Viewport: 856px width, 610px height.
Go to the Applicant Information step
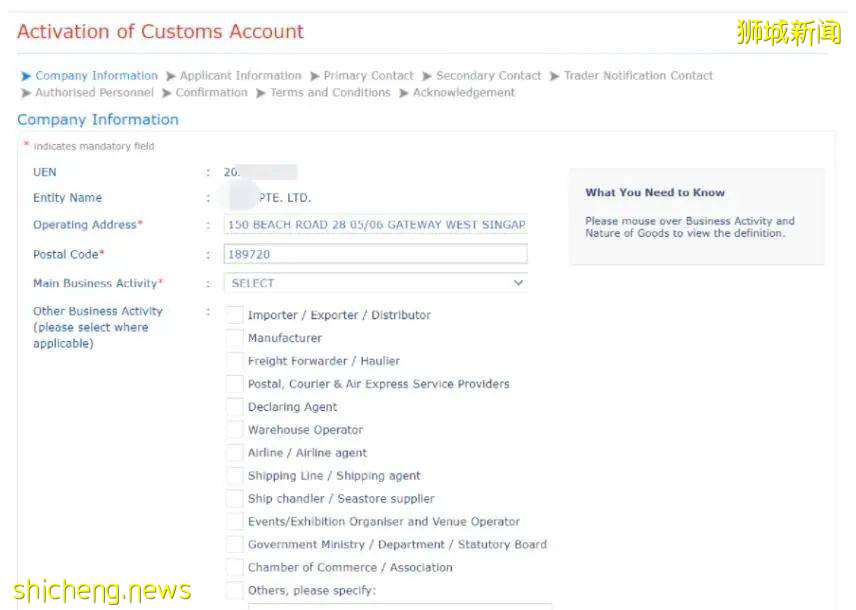(x=240, y=75)
